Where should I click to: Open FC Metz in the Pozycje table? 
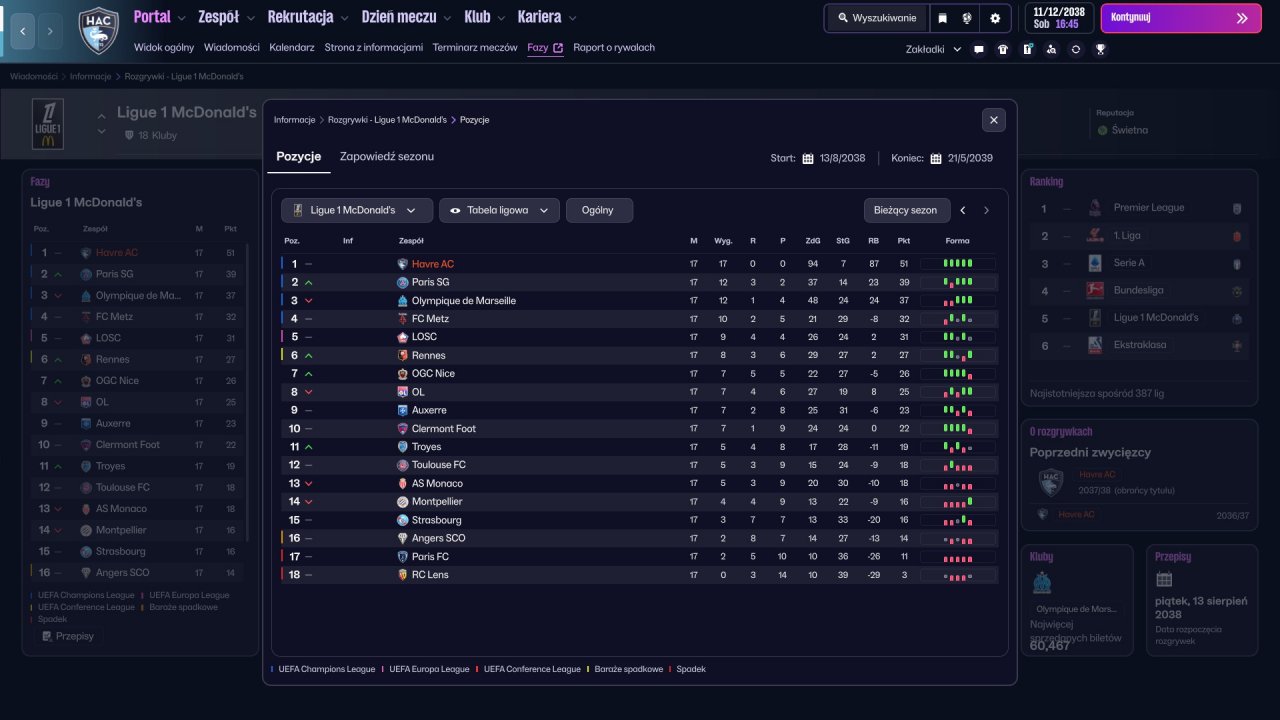430,319
